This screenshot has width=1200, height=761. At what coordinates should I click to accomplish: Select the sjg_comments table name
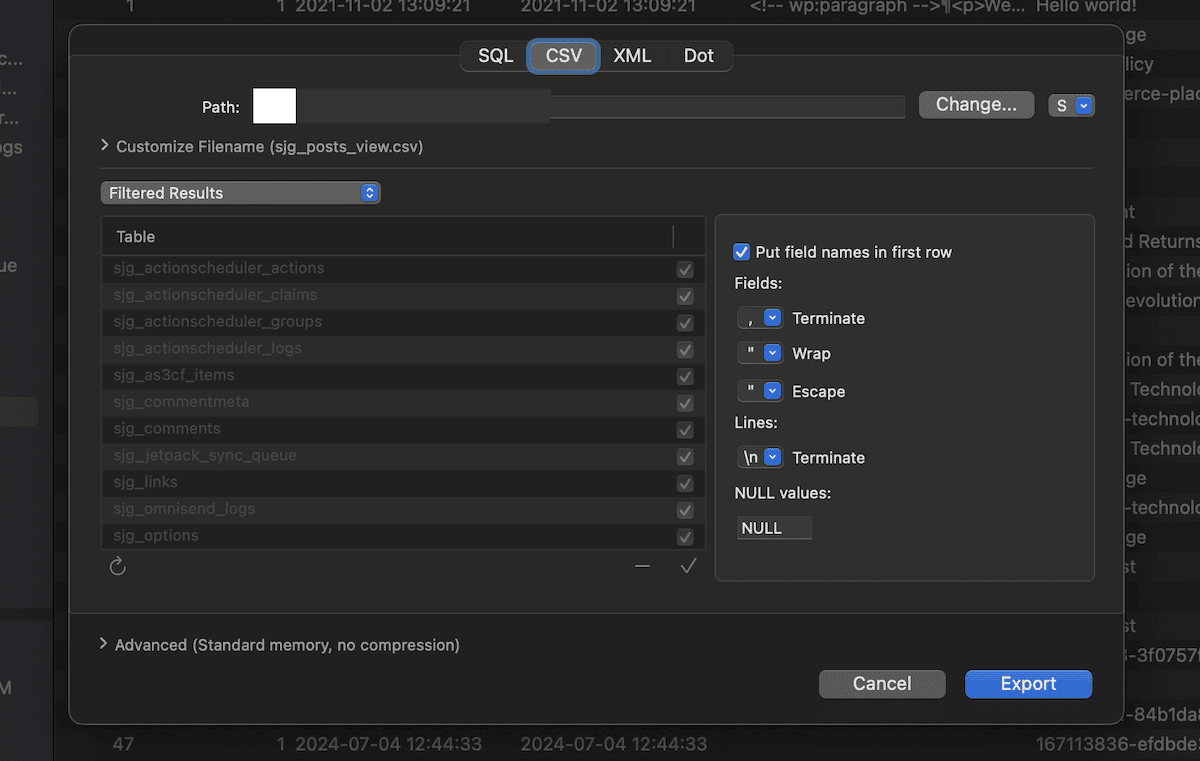[166, 429]
